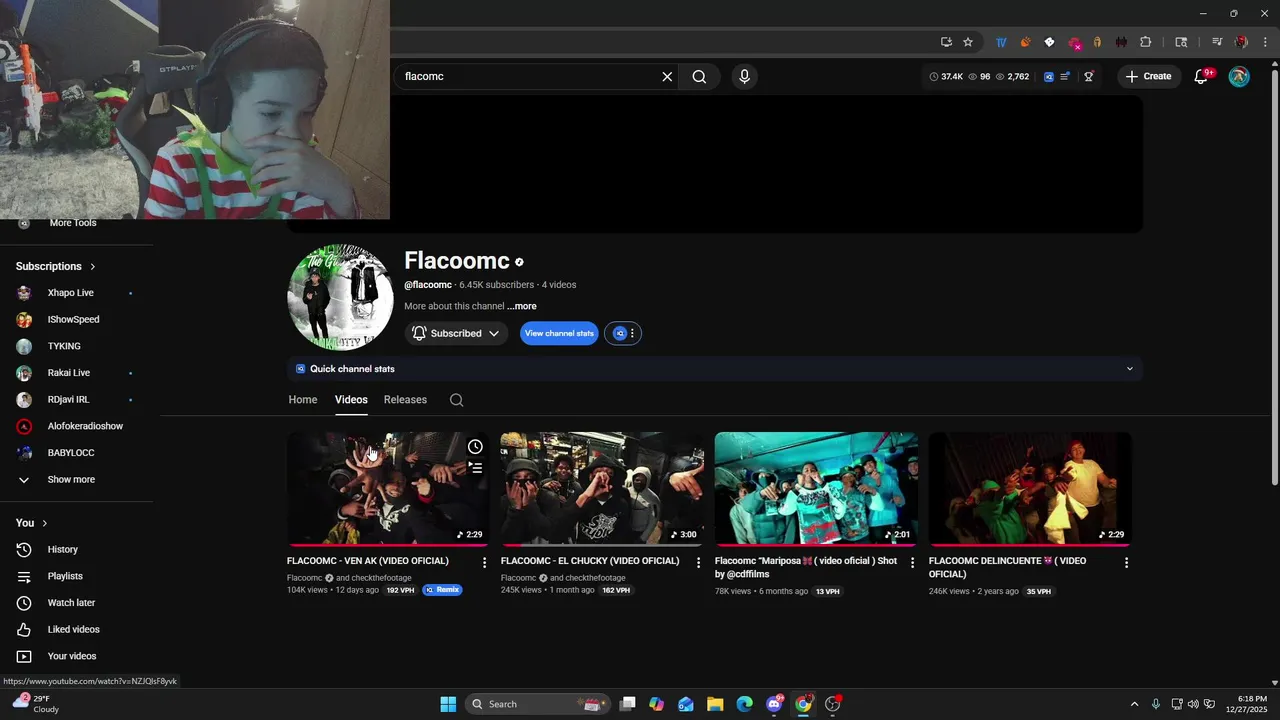Open YouTube notifications bell
Screen dimensions: 1280x720
[x=1202, y=76]
